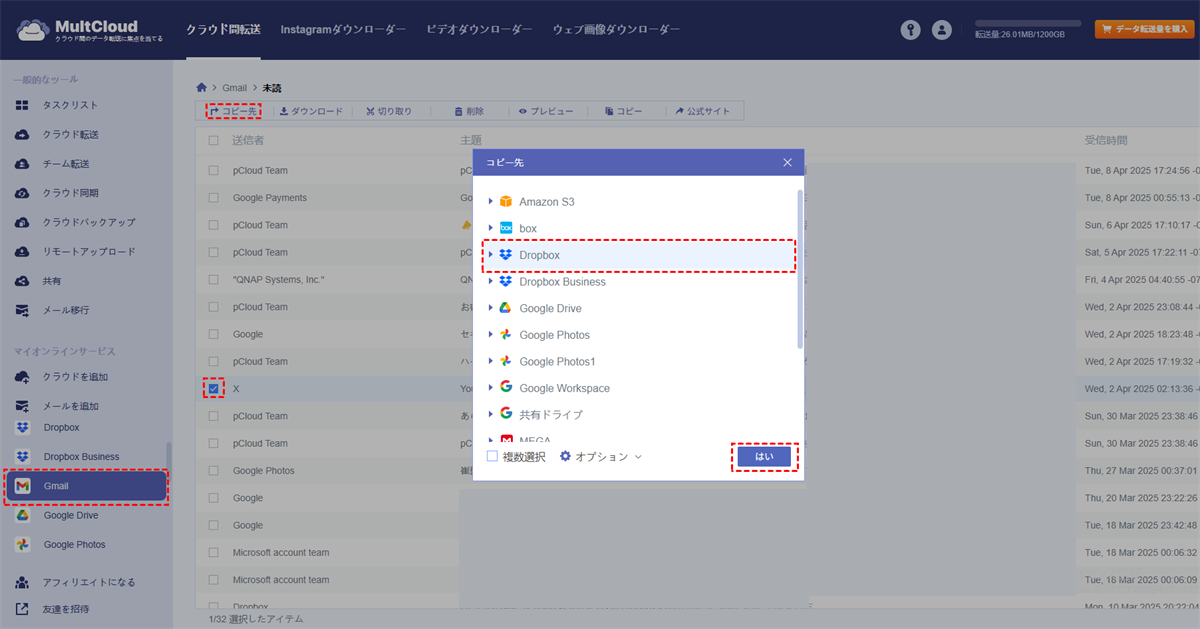Click ダウンロード in toolbar

311,112
